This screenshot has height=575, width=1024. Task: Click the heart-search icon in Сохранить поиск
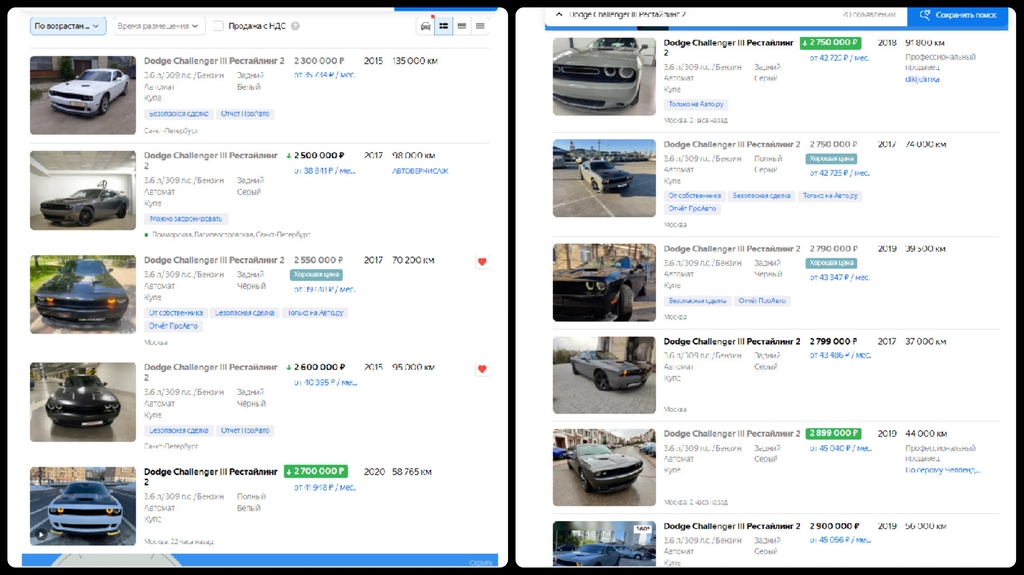coord(925,14)
